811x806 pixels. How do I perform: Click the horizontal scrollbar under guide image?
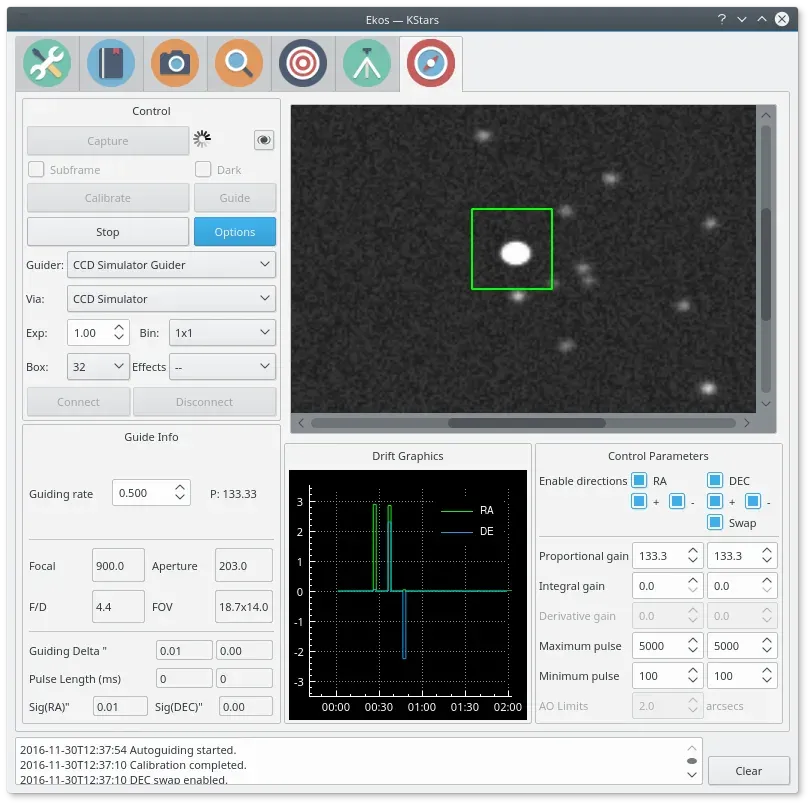tap(523, 423)
